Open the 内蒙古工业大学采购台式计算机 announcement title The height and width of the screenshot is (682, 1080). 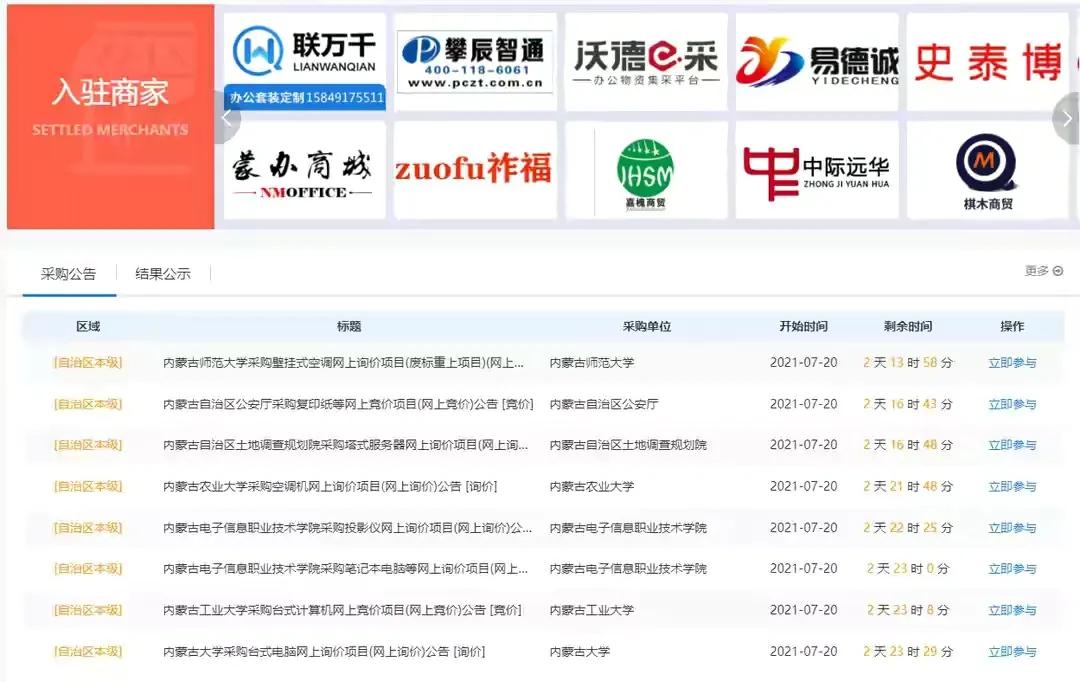pos(342,610)
